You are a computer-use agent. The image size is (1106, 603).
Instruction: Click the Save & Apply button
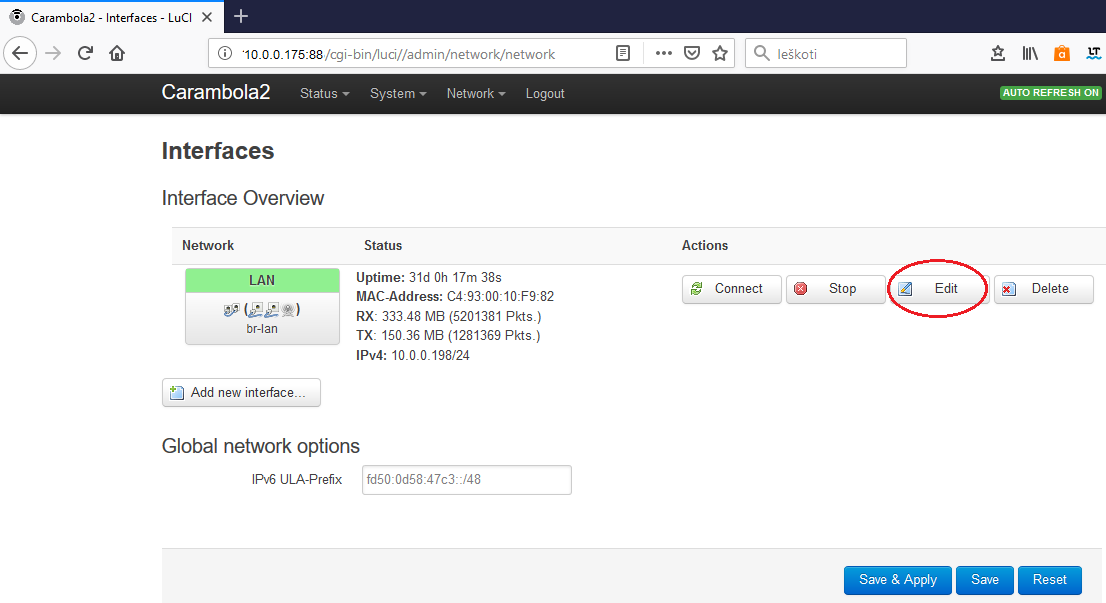pyautogui.click(x=897, y=580)
